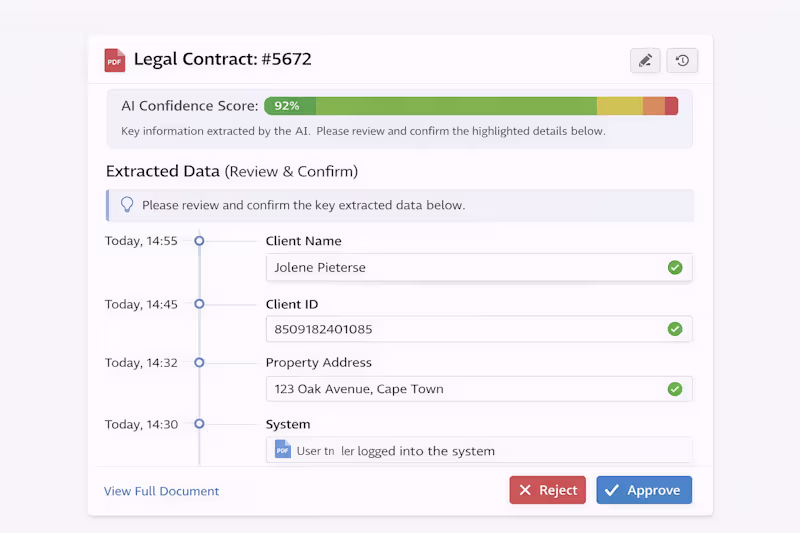Click the red PDF icon beside the title
800x533 pixels.
click(115, 60)
